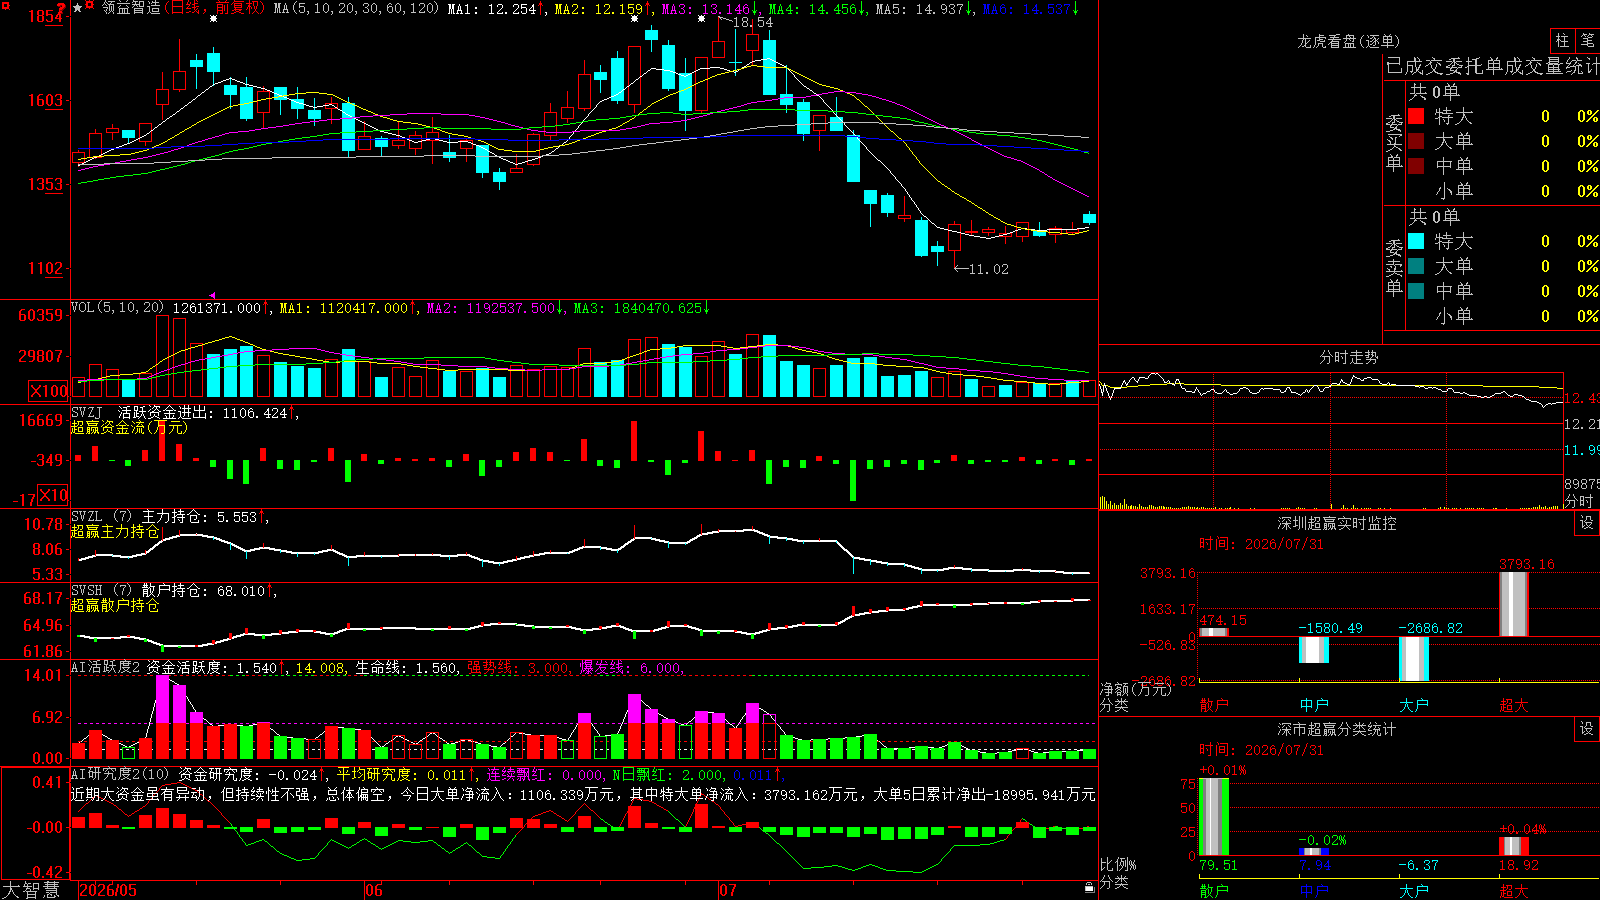Click the 60359 volume axis label

pyautogui.click(x=41, y=315)
